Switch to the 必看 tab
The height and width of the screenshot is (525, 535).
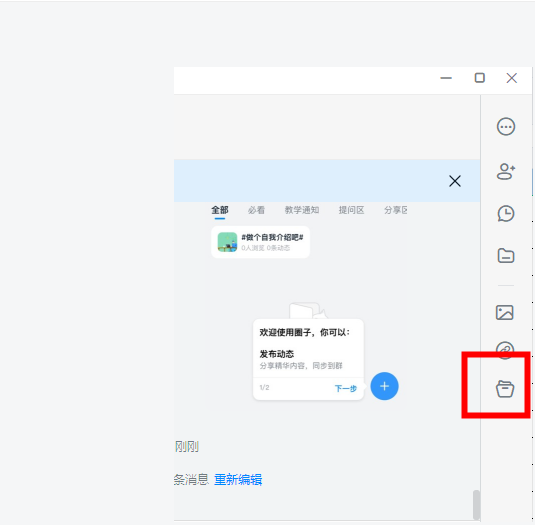(x=256, y=210)
